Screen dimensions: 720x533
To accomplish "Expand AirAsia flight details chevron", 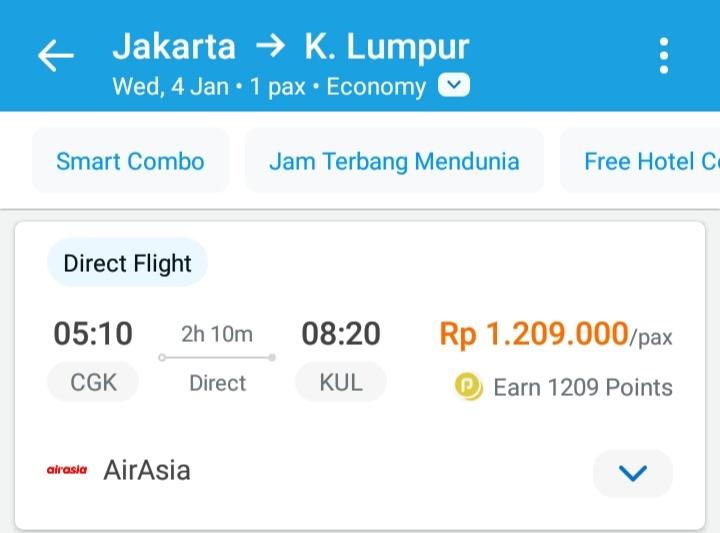I will coord(633,473).
